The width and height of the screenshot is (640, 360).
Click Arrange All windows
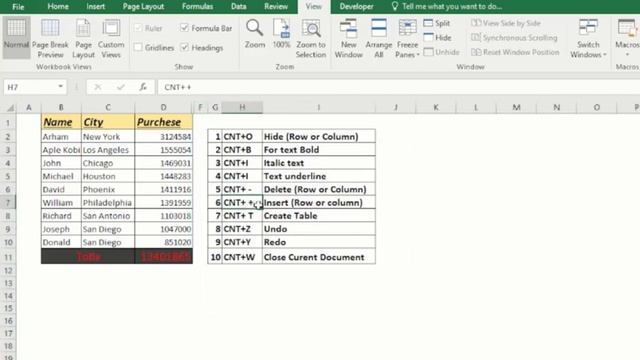379,38
